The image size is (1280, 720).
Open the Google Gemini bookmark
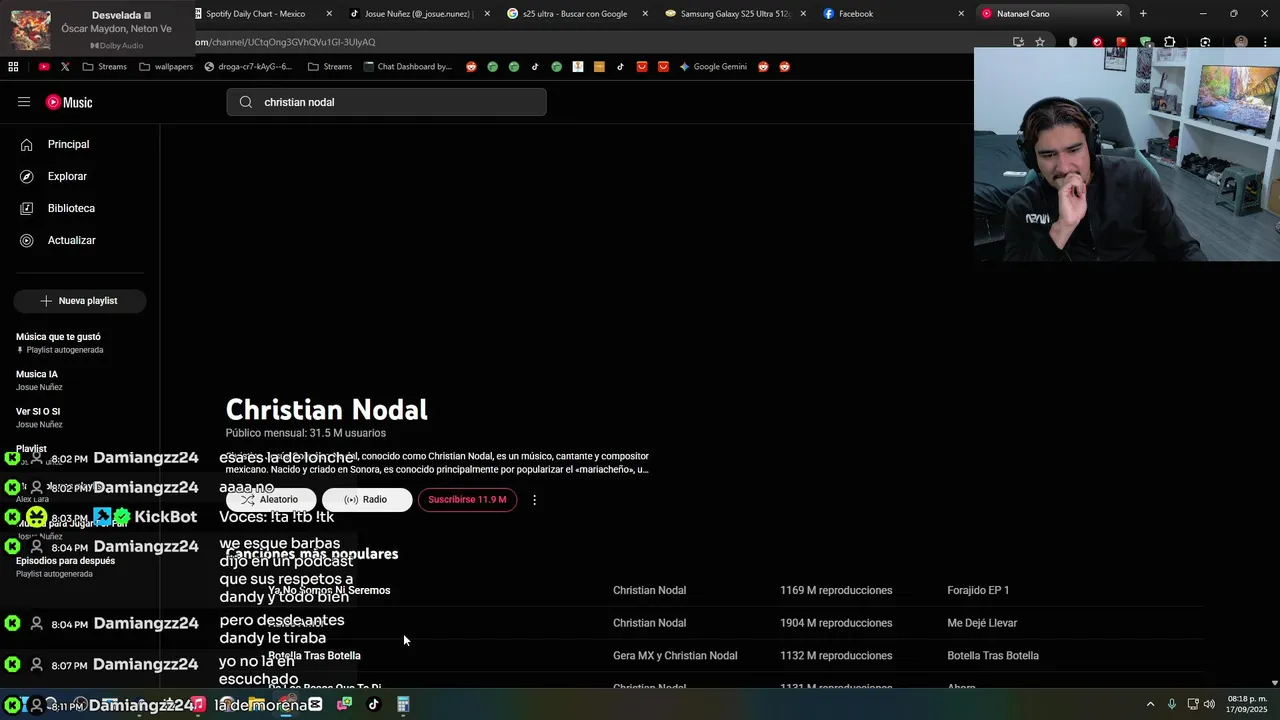(x=713, y=67)
